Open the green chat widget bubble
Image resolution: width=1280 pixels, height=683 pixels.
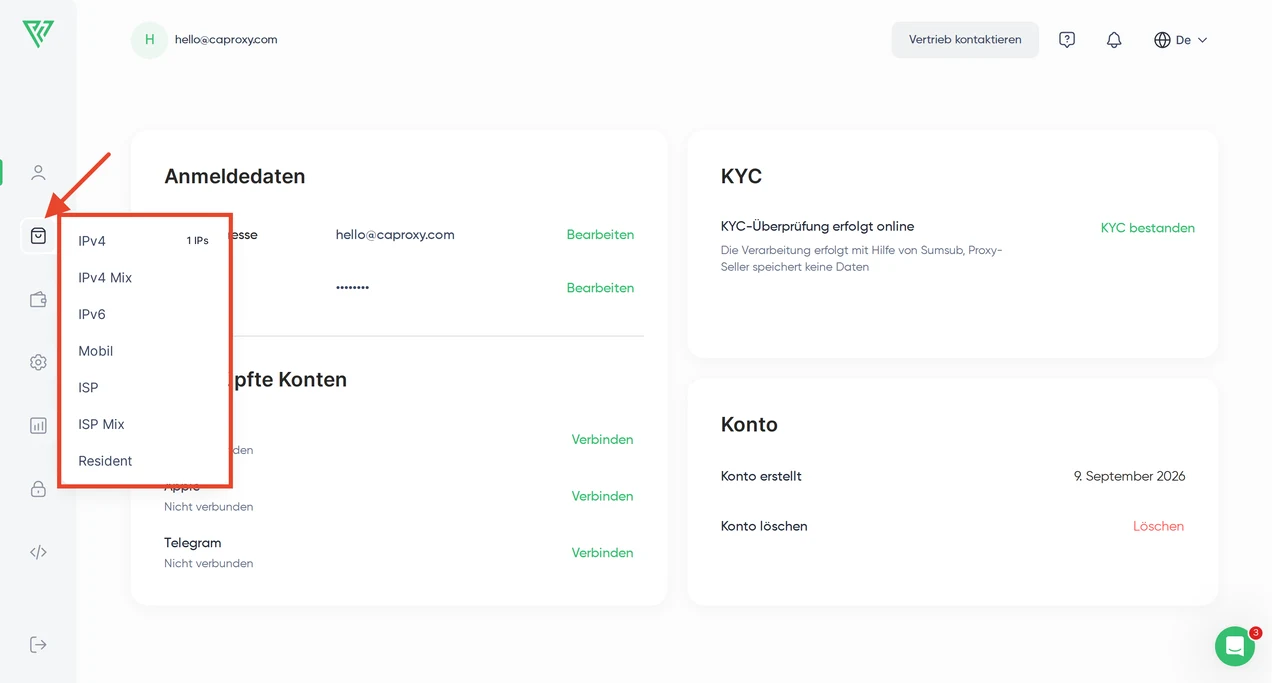pos(1235,646)
